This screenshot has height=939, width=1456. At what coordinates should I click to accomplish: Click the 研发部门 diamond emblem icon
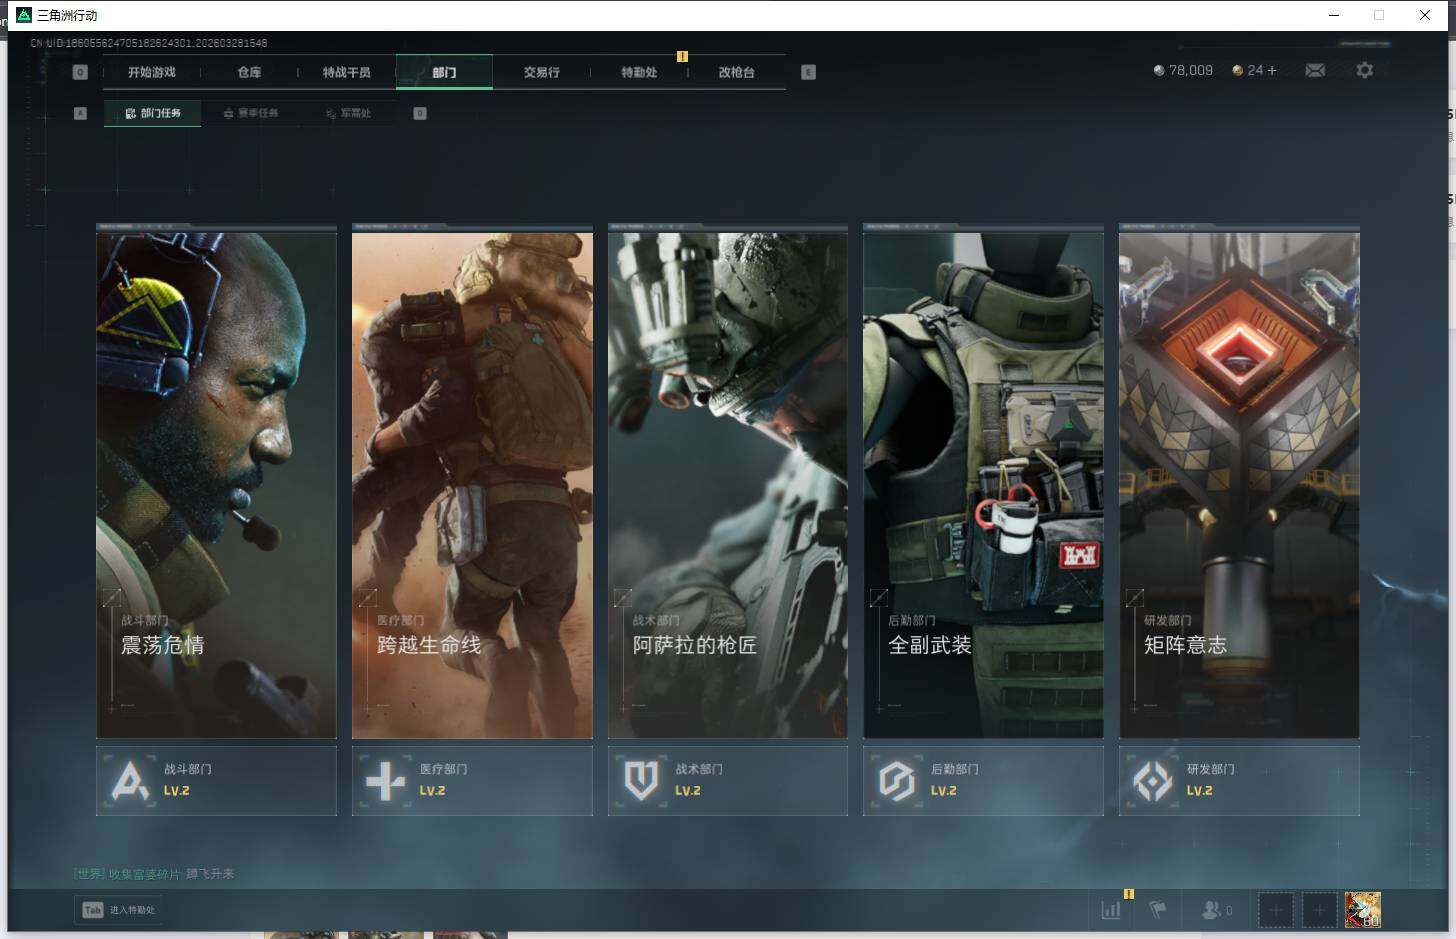[x=1152, y=781]
